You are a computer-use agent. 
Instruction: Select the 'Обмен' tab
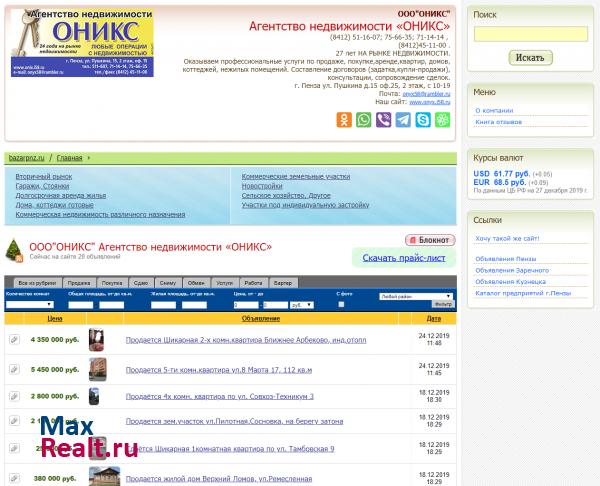point(196,283)
